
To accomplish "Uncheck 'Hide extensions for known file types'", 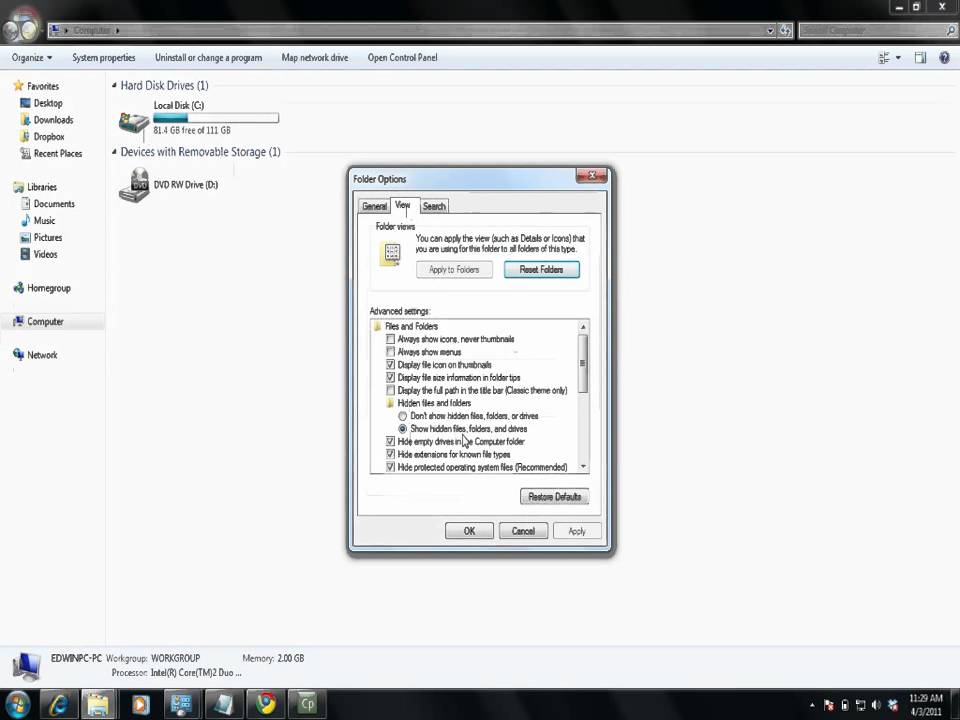I will coord(391,454).
